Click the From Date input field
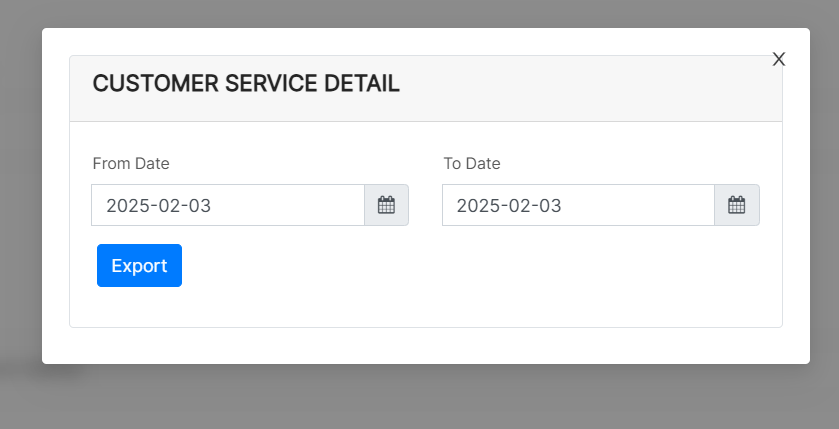This screenshot has height=429, width=839. (228, 205)
